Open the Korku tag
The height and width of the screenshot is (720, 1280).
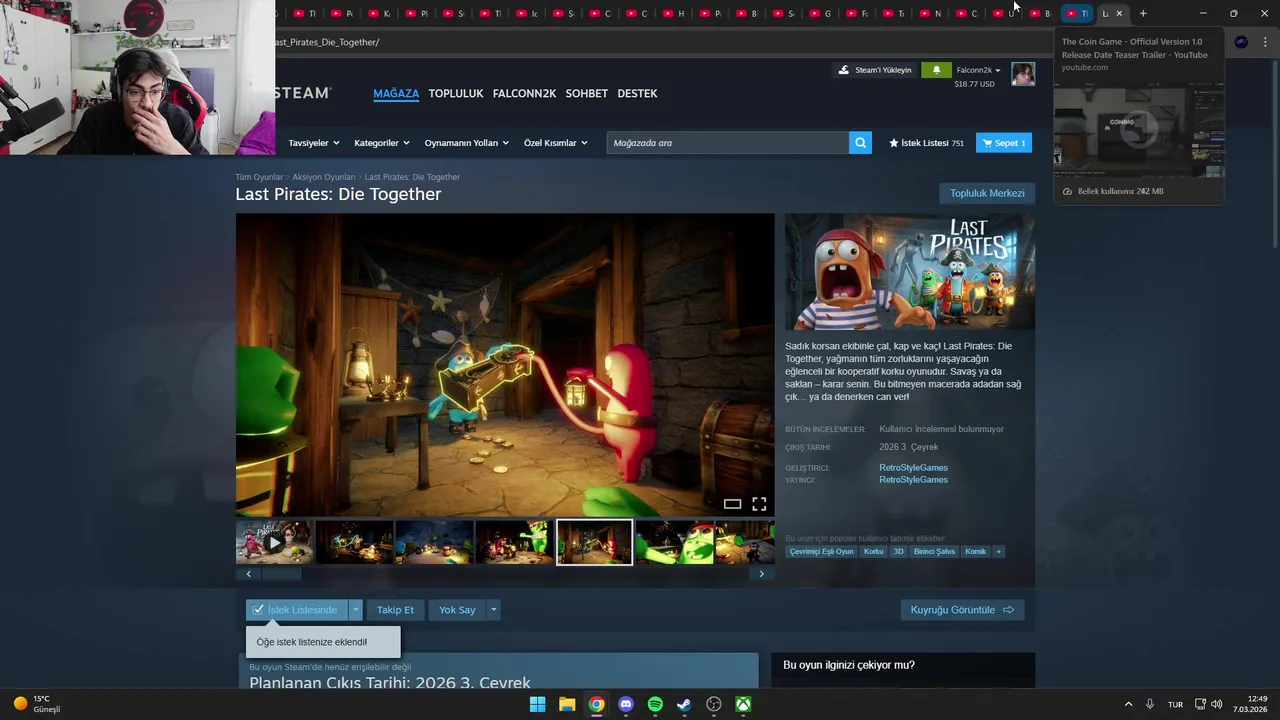(x=874, y=551)
